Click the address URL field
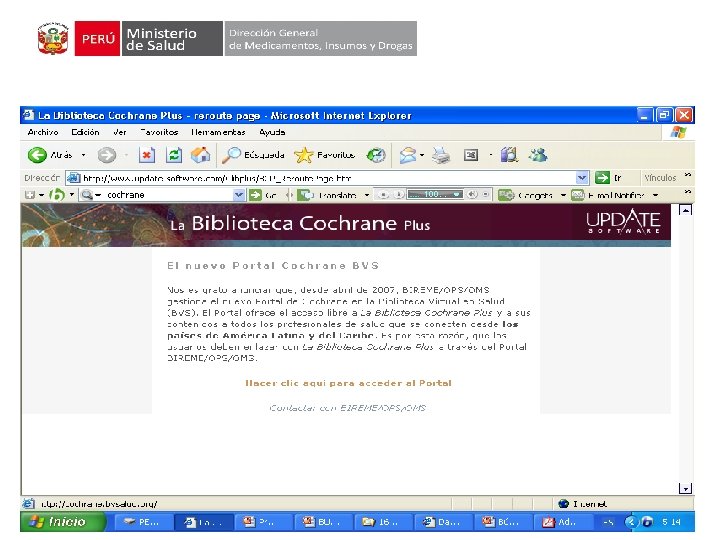 pyautogui.click(x=327, y=178)
